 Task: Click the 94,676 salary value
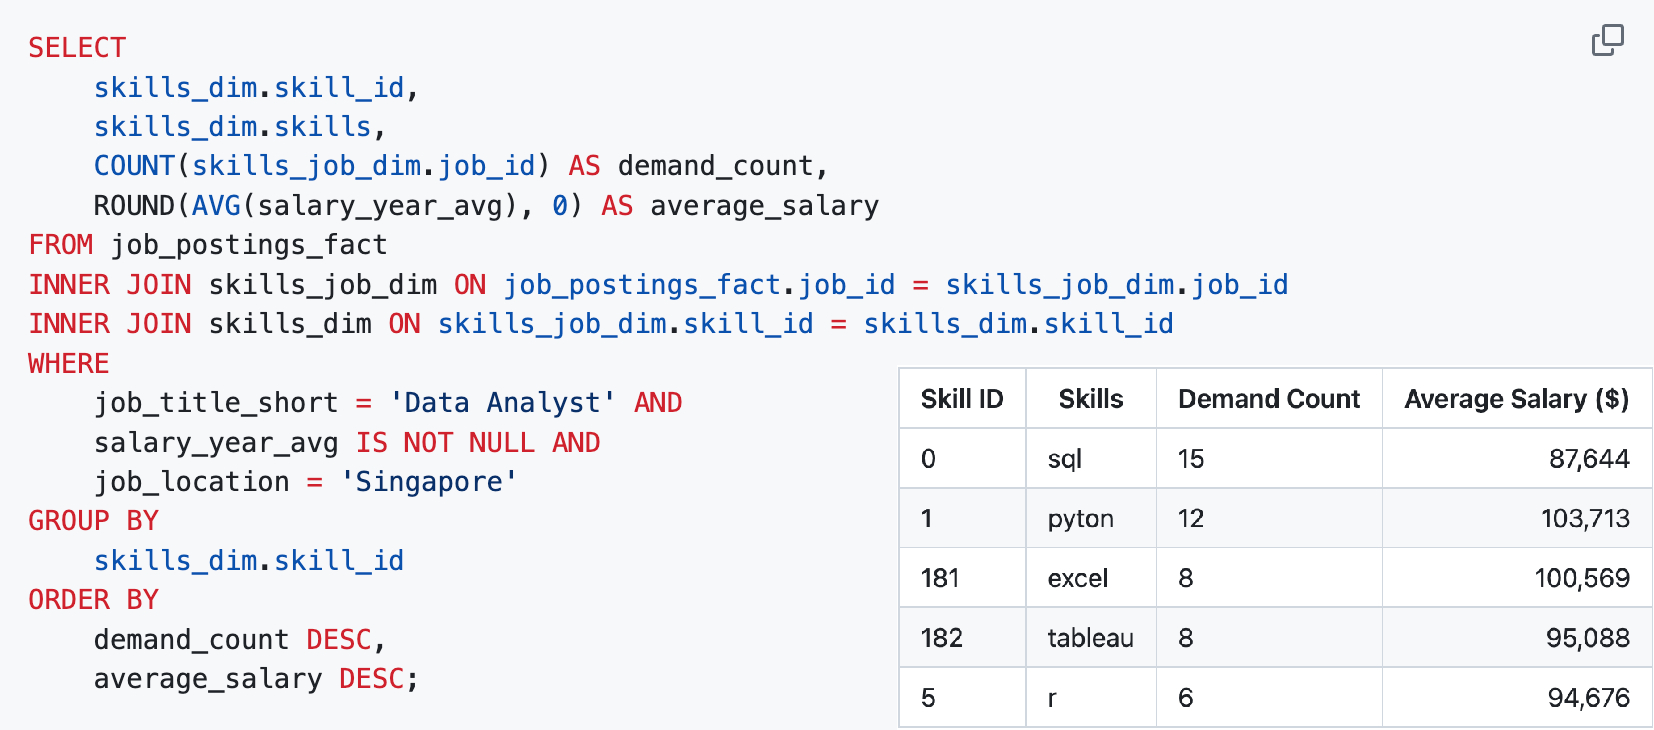coord(1589,698)
